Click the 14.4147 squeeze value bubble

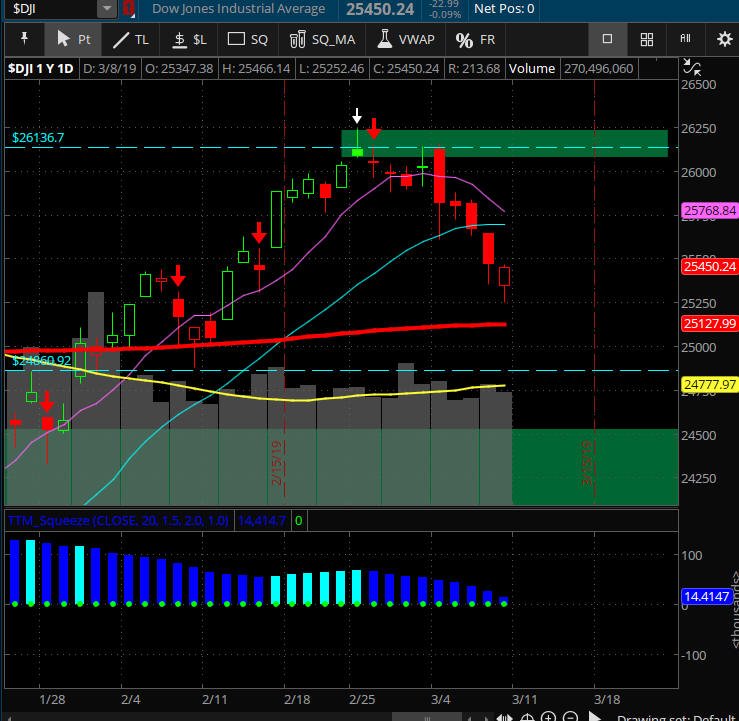click(706, 597)
